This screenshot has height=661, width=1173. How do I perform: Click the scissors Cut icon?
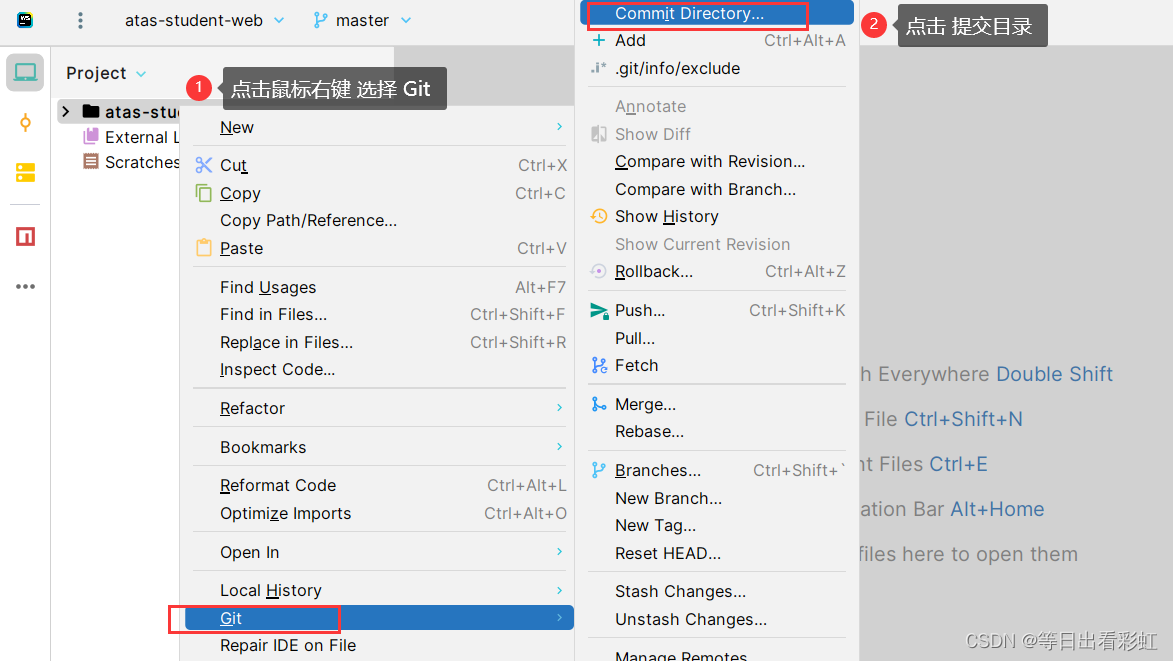[x=203, y=165]
